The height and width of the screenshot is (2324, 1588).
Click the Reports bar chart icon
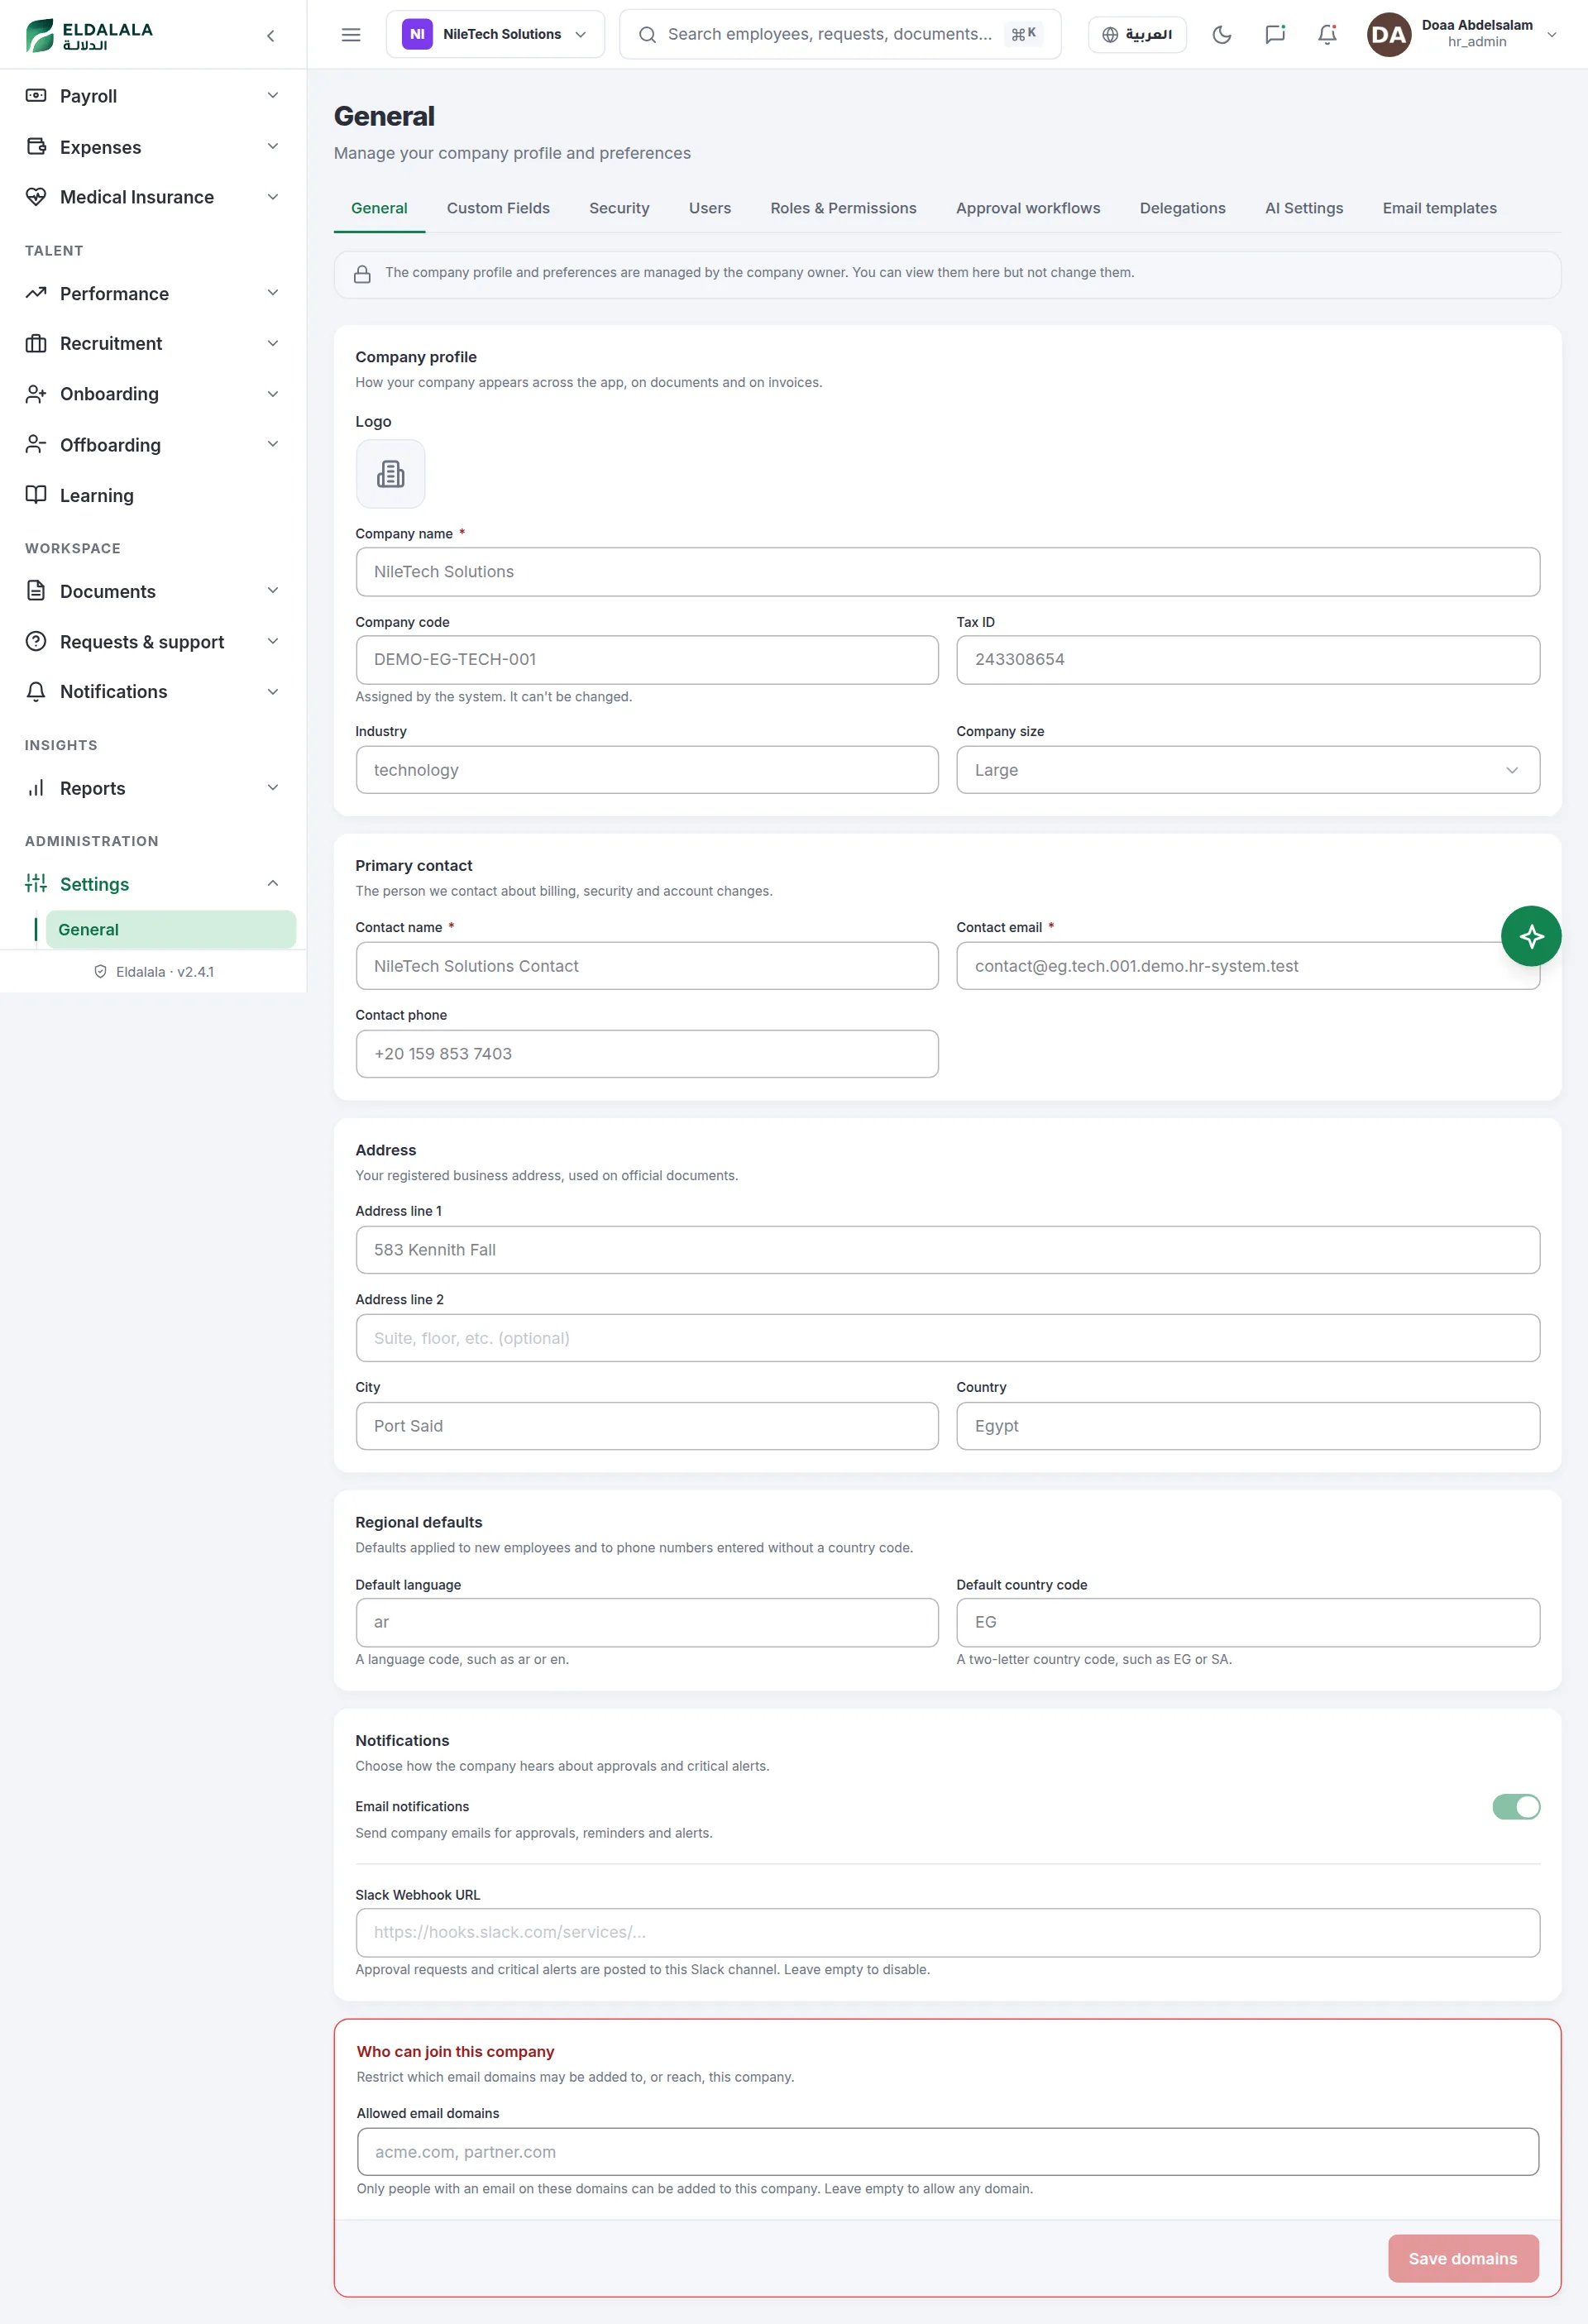tap(36, 788)
